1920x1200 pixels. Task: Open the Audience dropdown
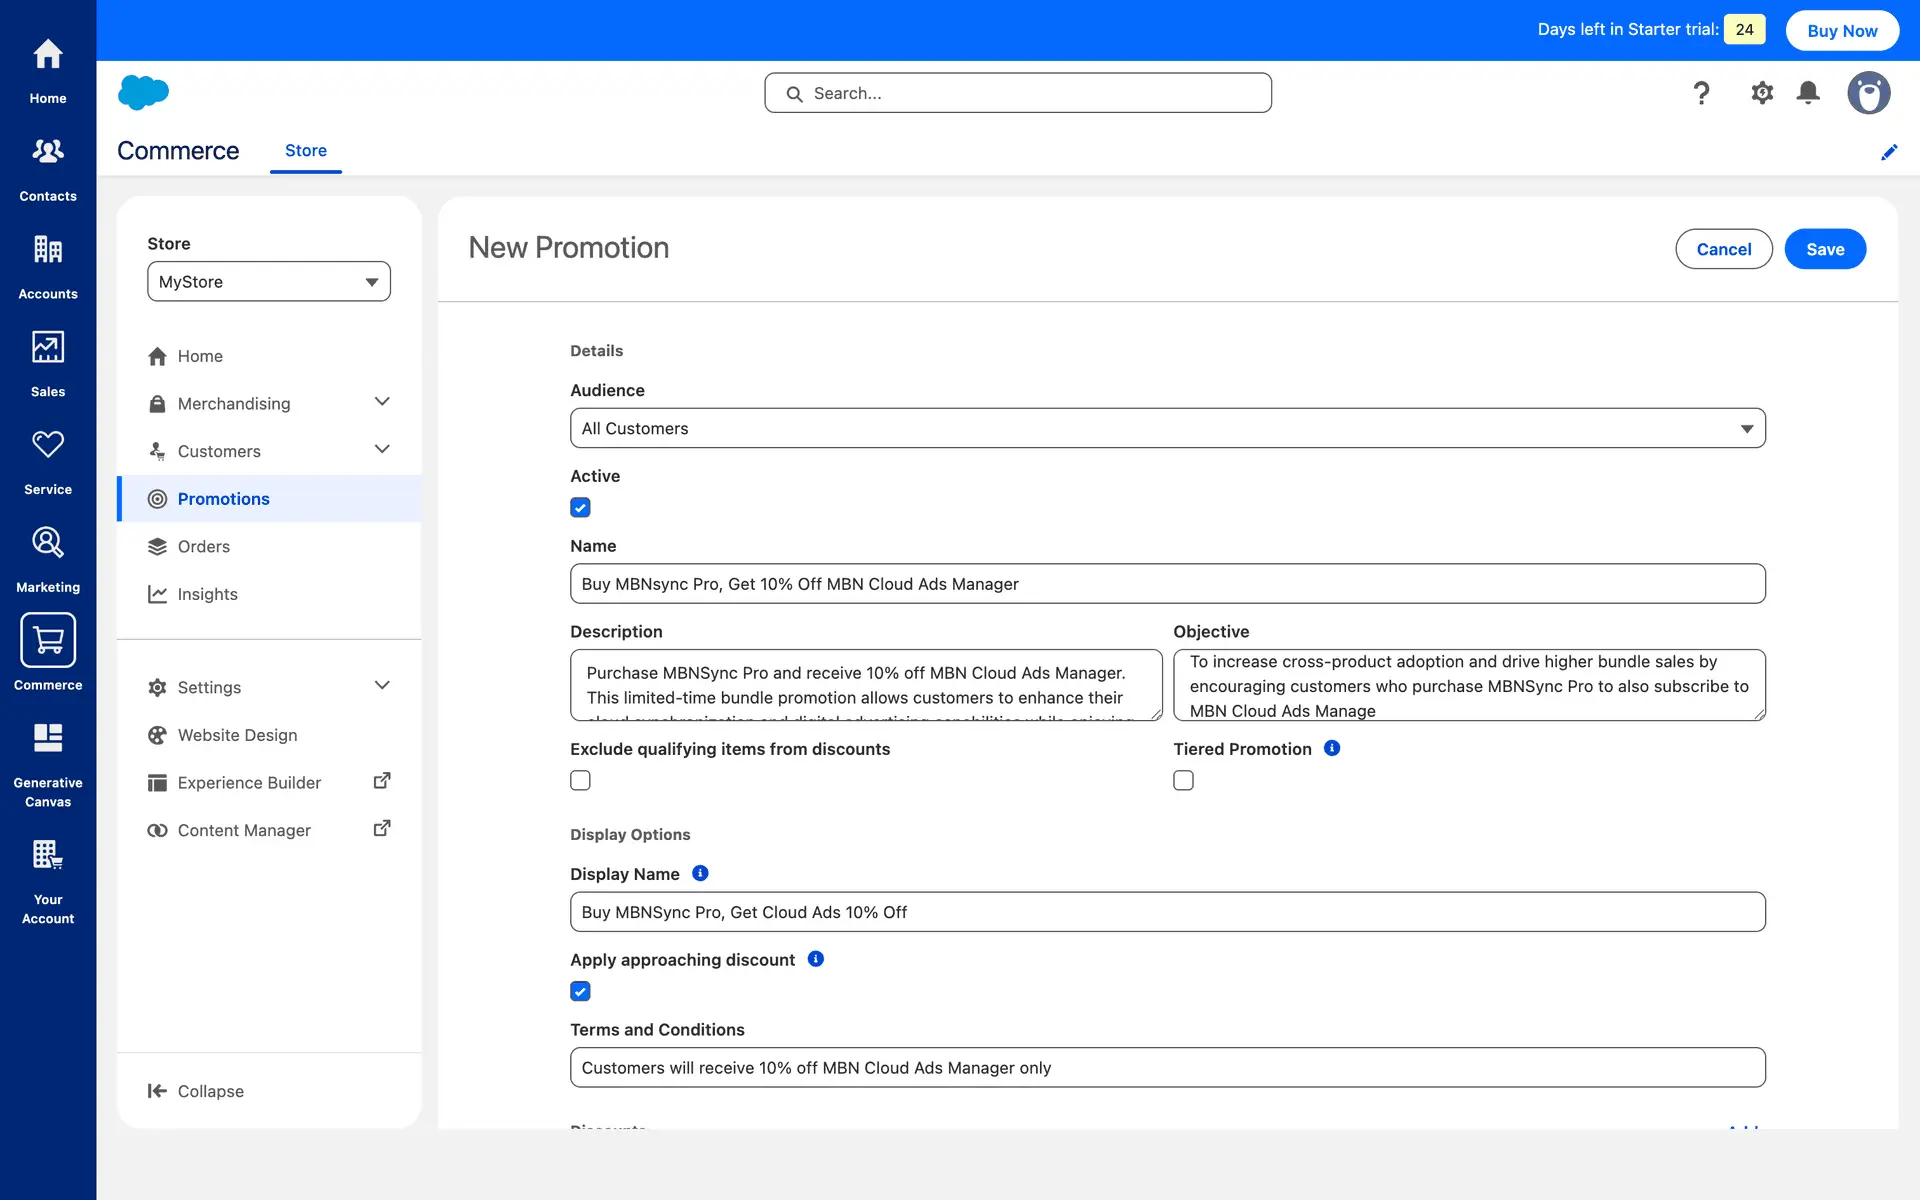1167,428
